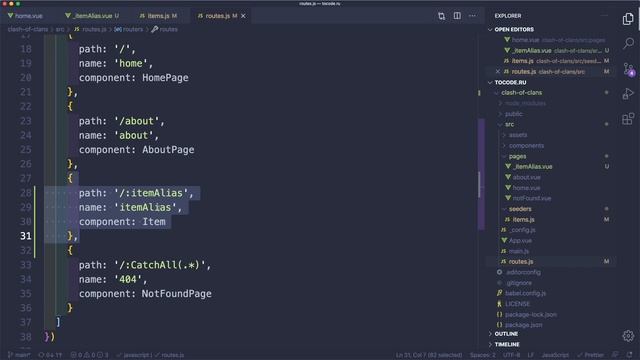The width and height of the screenshot is (640, 360).
Task: Open notFound.vue in file tree
Action: click(x=531, y=198)
